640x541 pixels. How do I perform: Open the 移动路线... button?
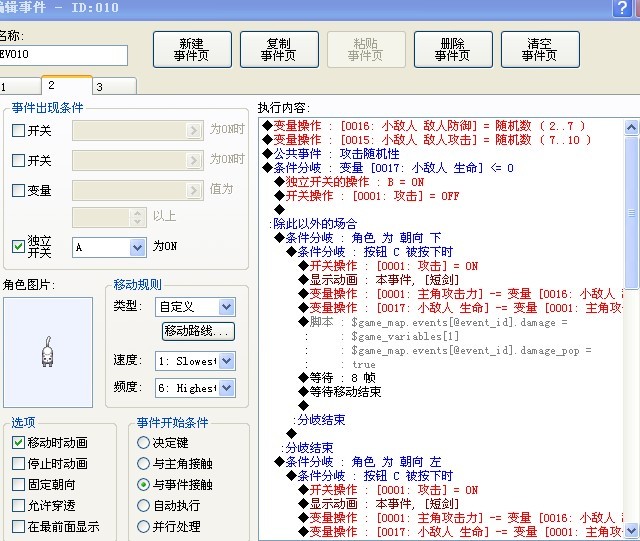click(x=199, y=331)
